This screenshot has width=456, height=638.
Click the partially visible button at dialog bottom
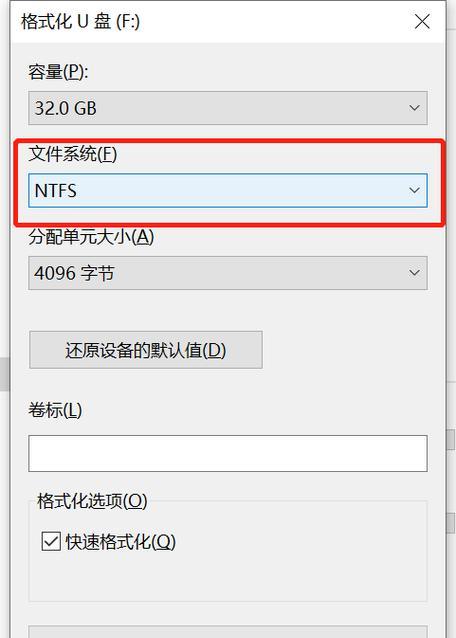pos(228,632)
